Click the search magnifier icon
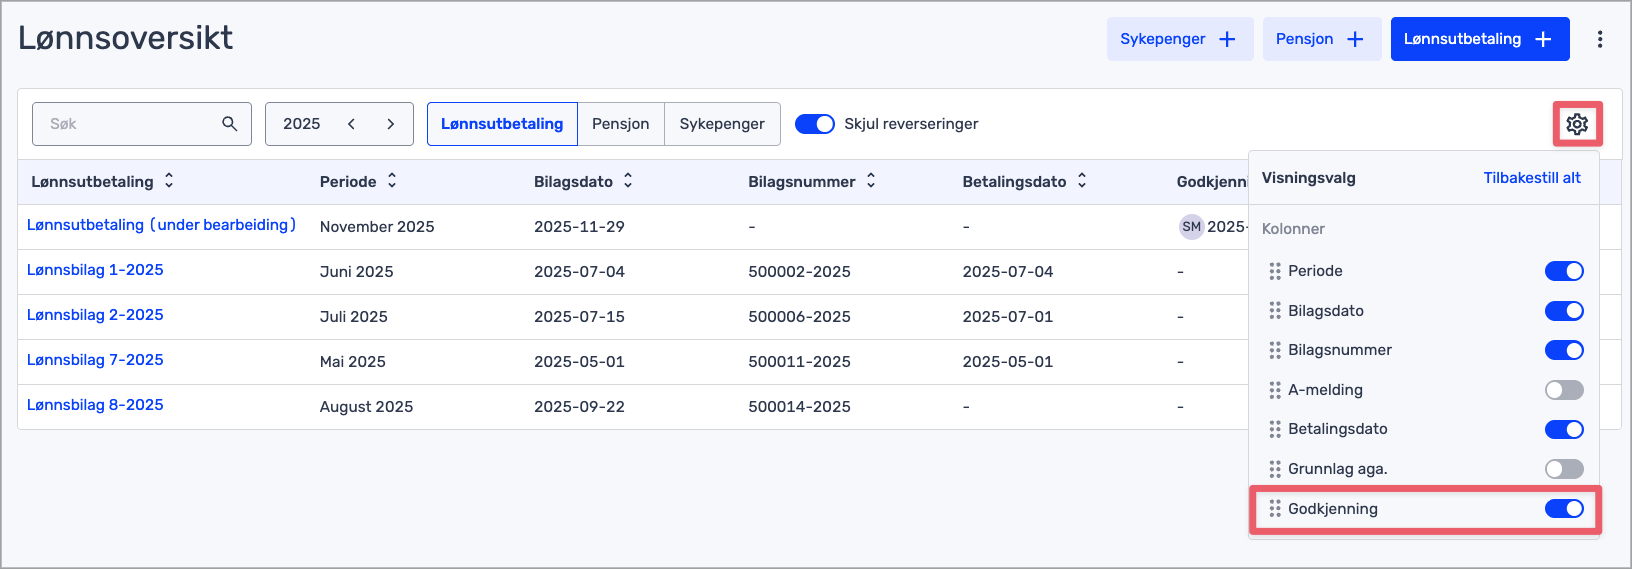Screen dimensions: 1632x569 pyautogui.click(x=229, y=124)
